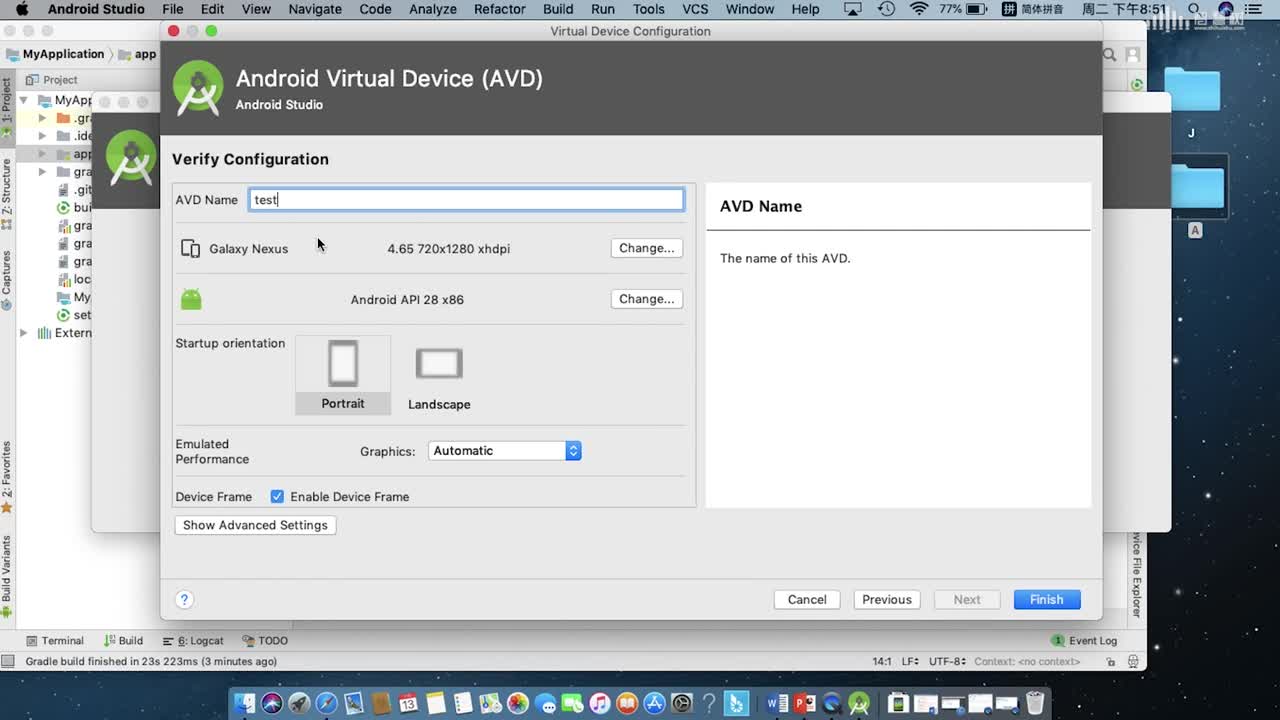Viewport: 1280px width, 720px height.
Task: Click the lock icon in status bar
Action: pyautogui.click(x=1111, y=662)
